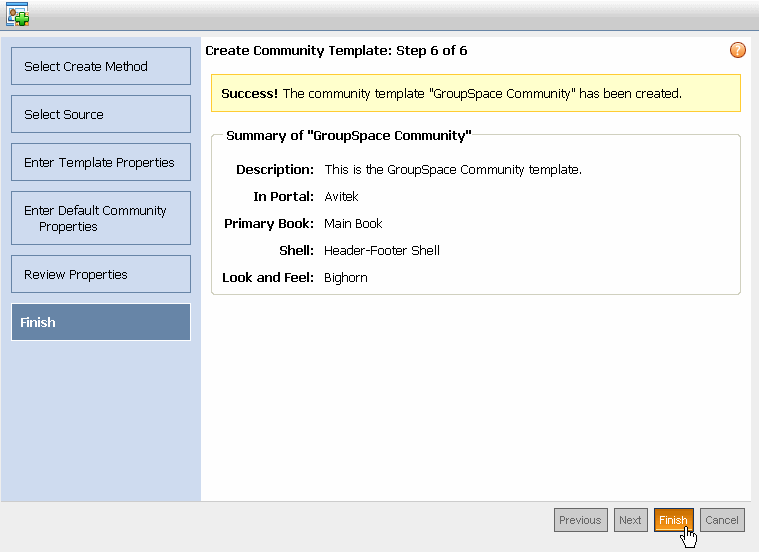Click the 'Summary of GroupSpace Community' heading
The width and height of the screenshot is (759, 552).
point(349,136)
